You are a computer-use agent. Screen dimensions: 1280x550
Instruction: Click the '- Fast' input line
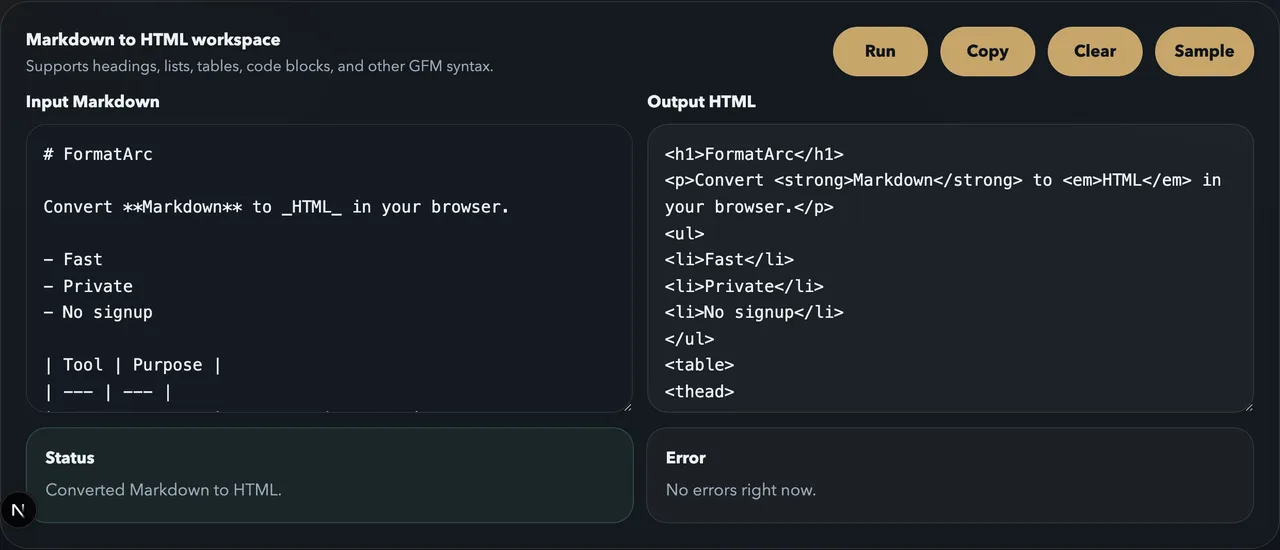pos(73,259)
